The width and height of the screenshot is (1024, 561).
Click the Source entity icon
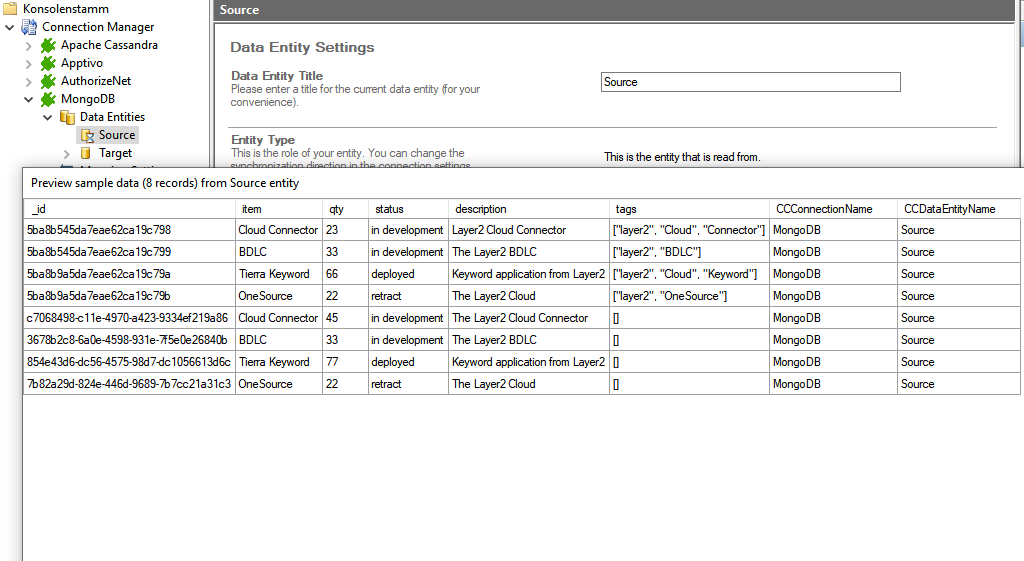[87, 135]
